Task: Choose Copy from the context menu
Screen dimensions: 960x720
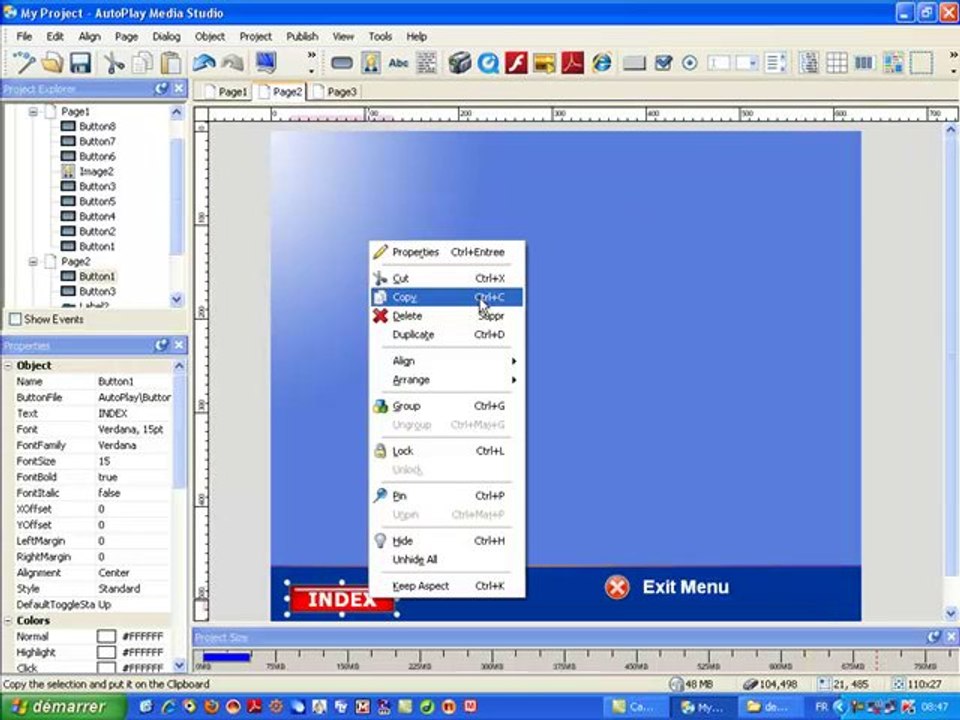Action: point(447,297)
